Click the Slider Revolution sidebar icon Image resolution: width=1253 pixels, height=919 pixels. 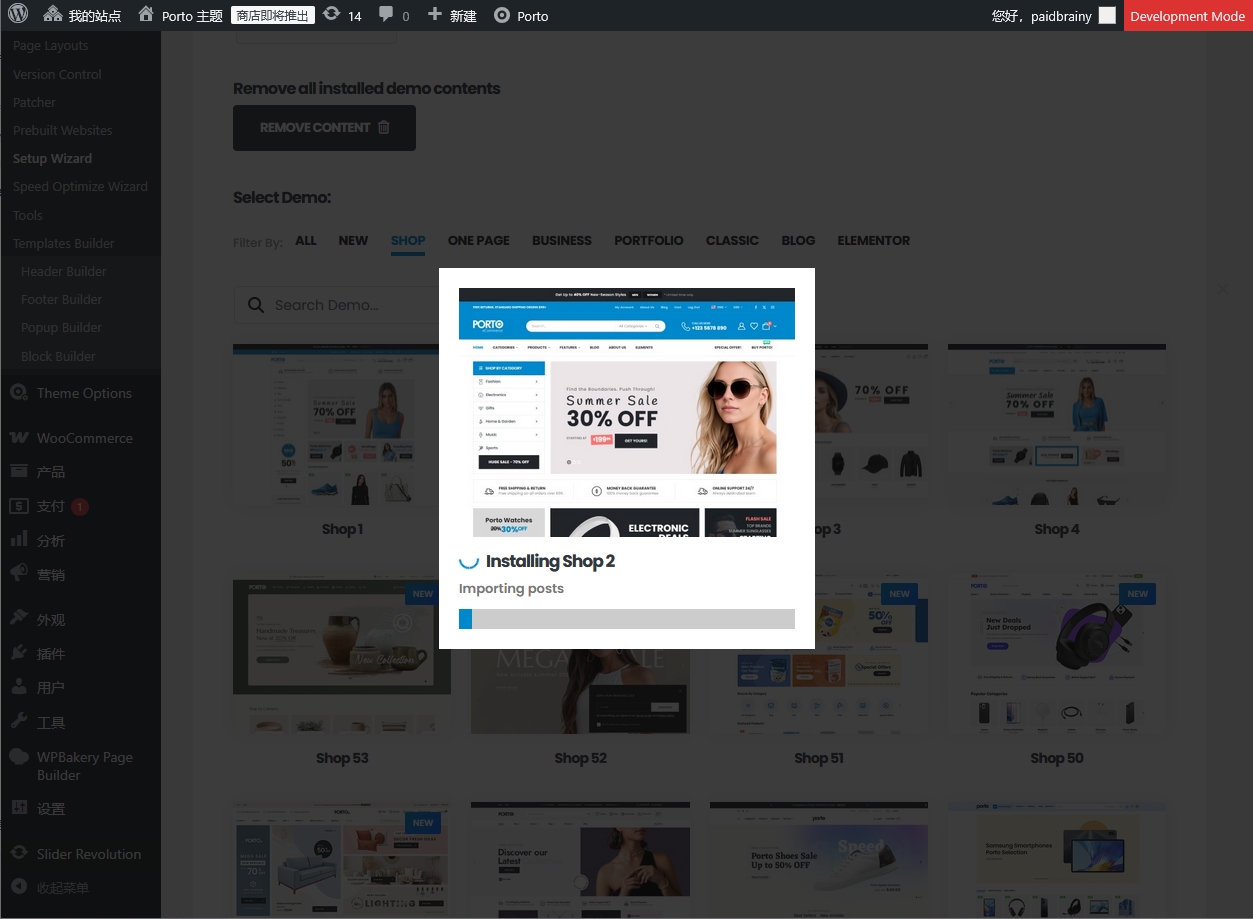pyautogui.click(x=19, y=853)
